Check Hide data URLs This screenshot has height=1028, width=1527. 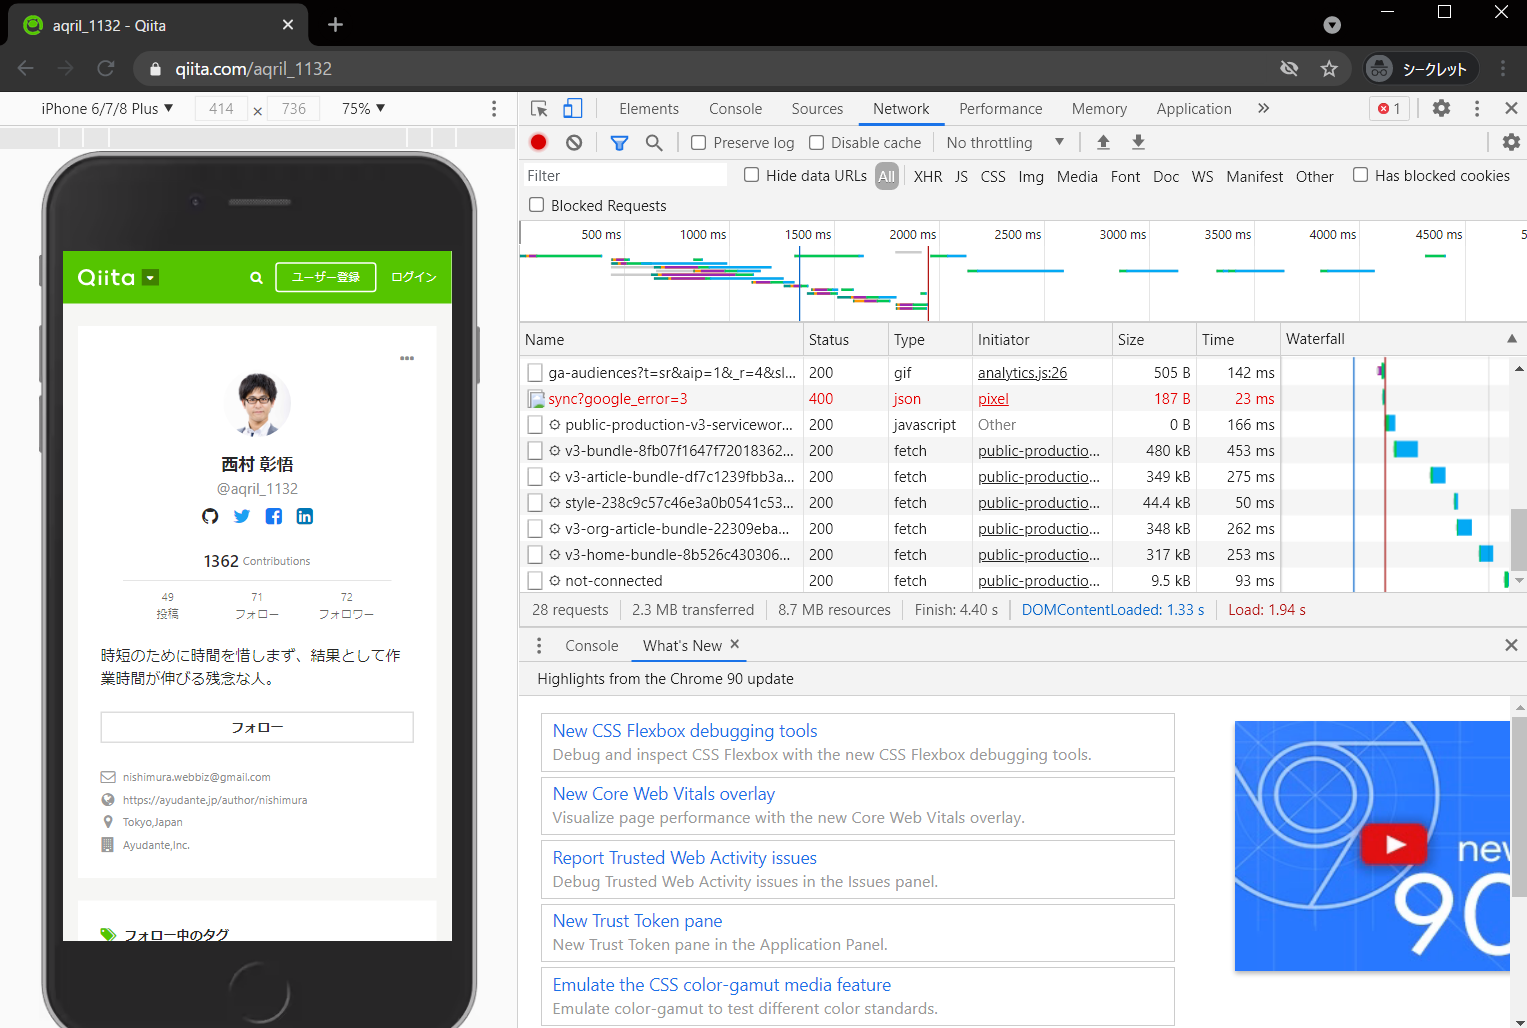point(752,175)
